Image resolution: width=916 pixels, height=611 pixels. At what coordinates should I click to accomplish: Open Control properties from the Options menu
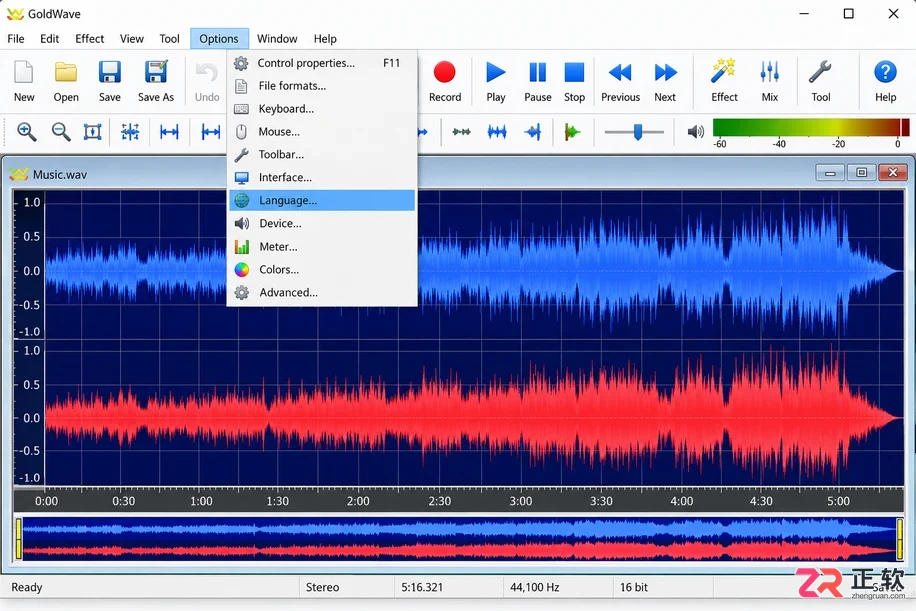322,63
